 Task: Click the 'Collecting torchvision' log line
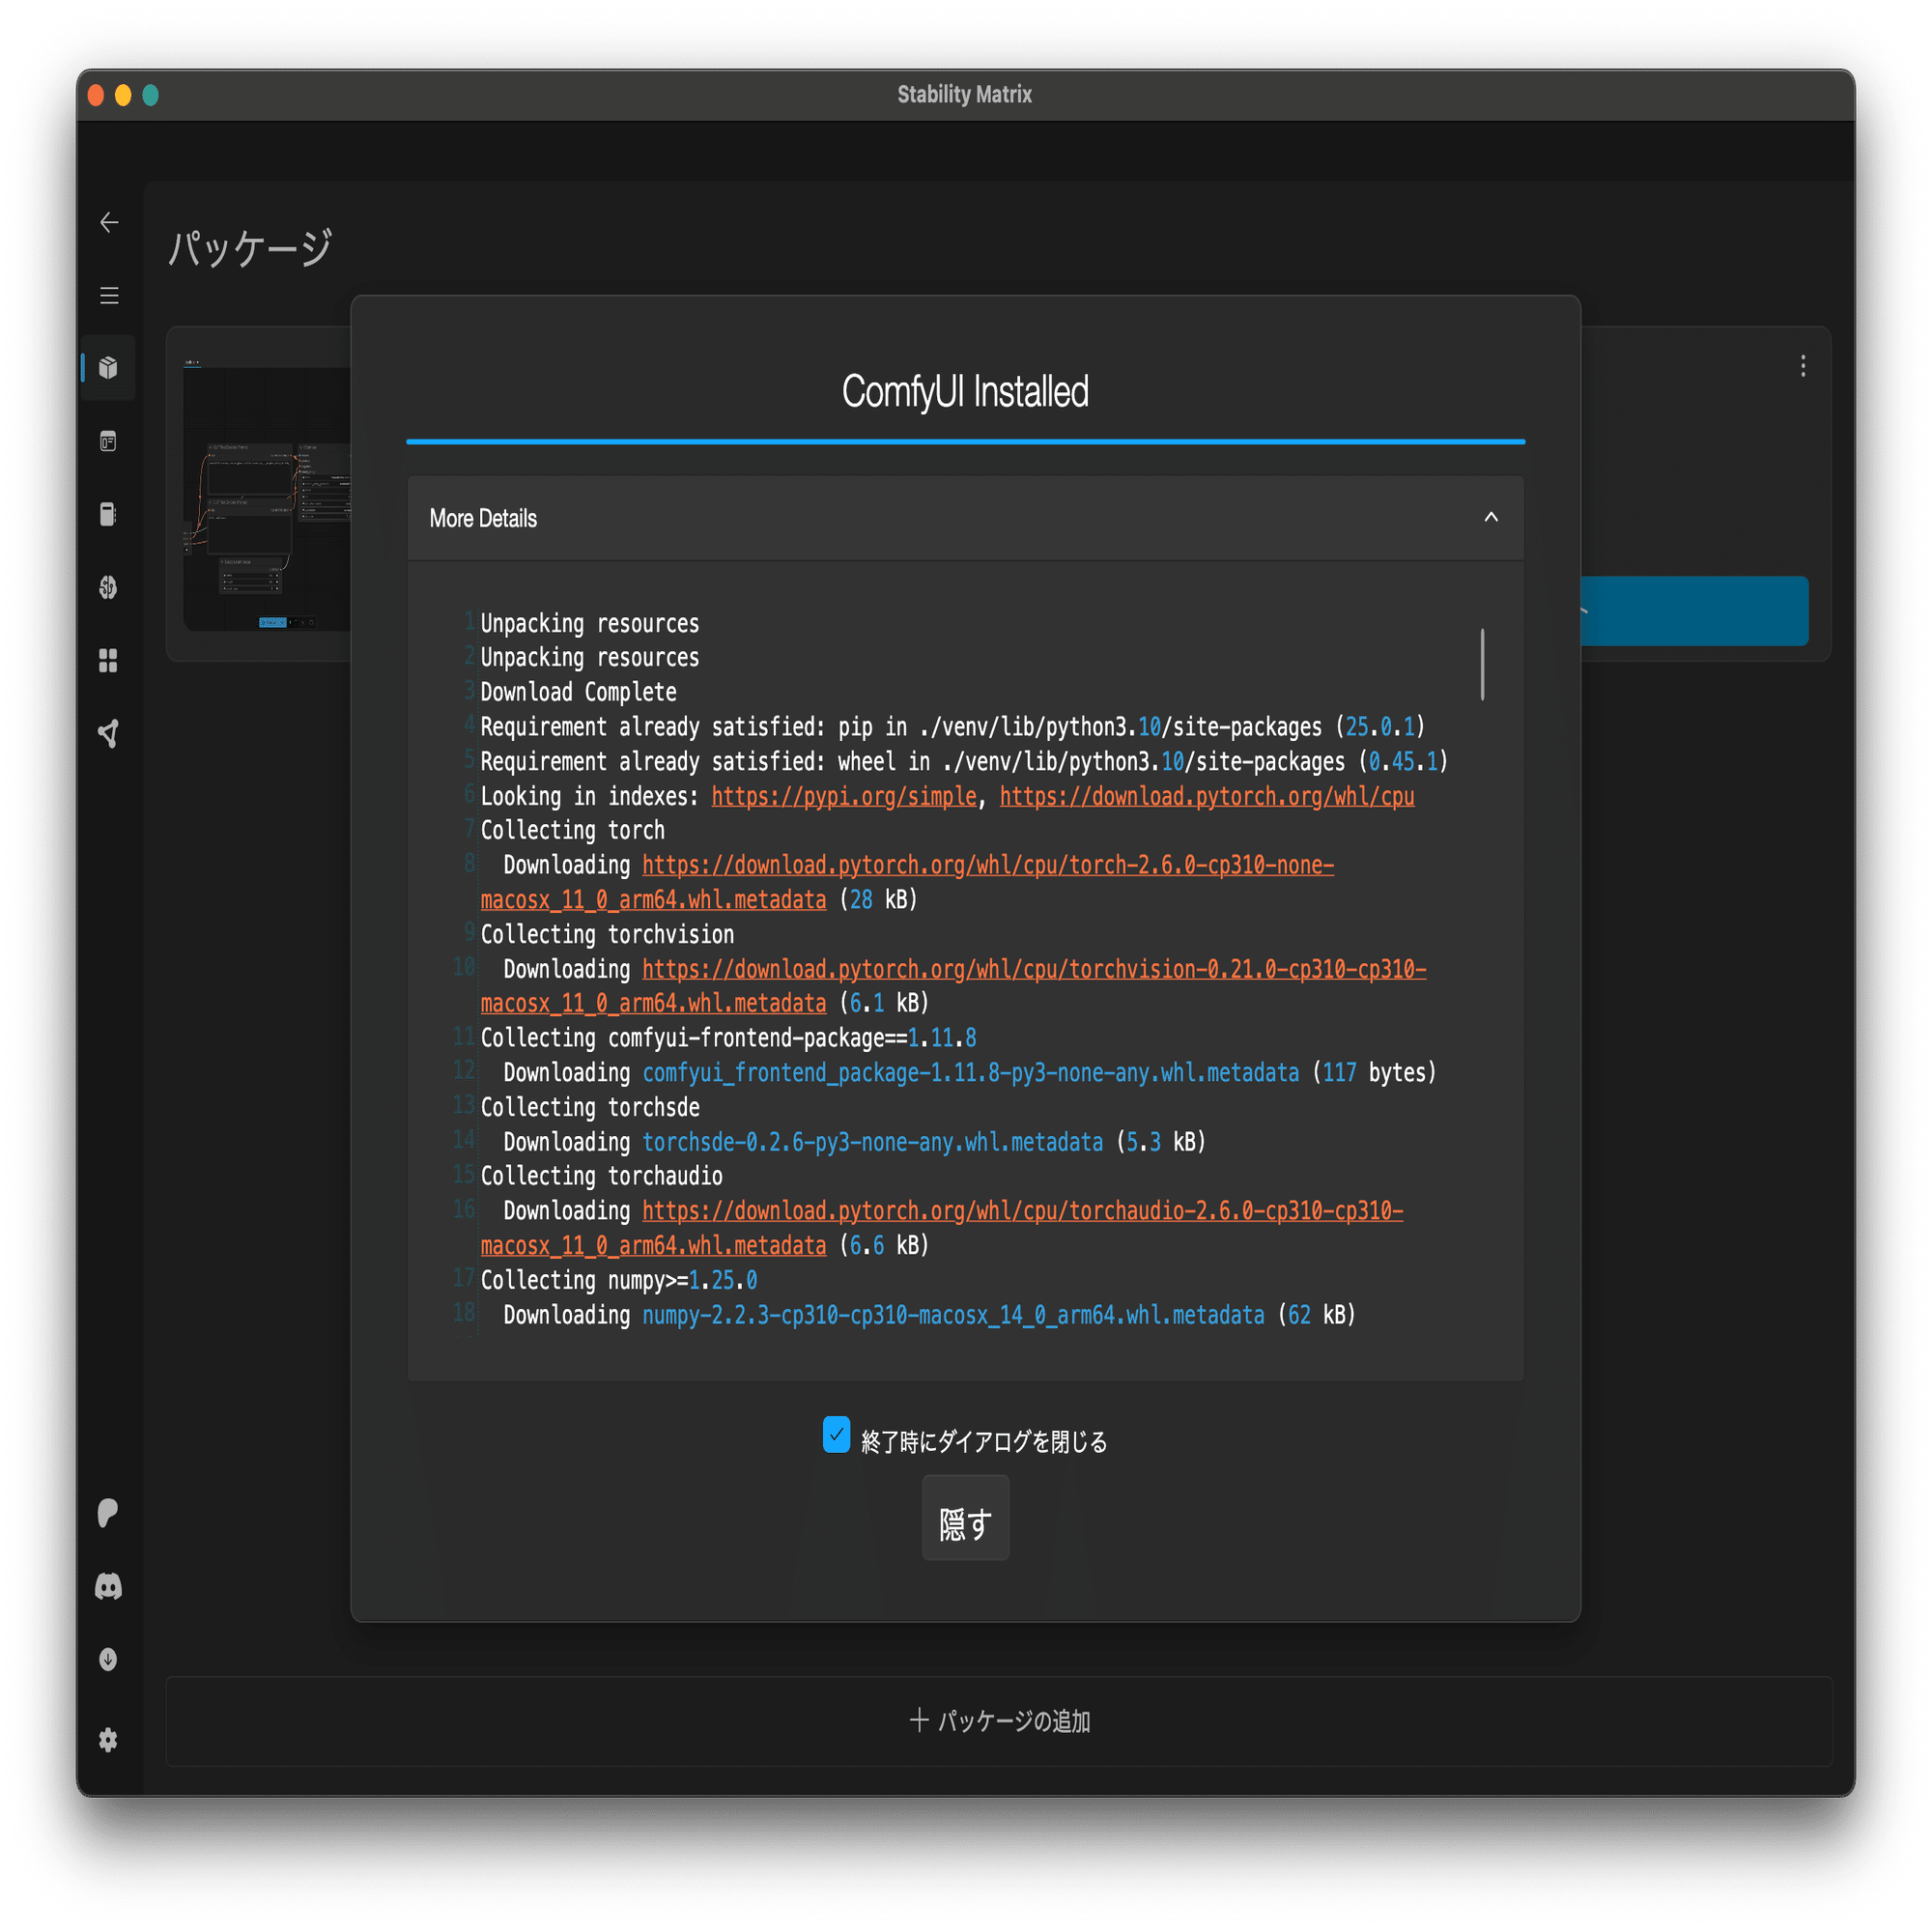point(607,934)
